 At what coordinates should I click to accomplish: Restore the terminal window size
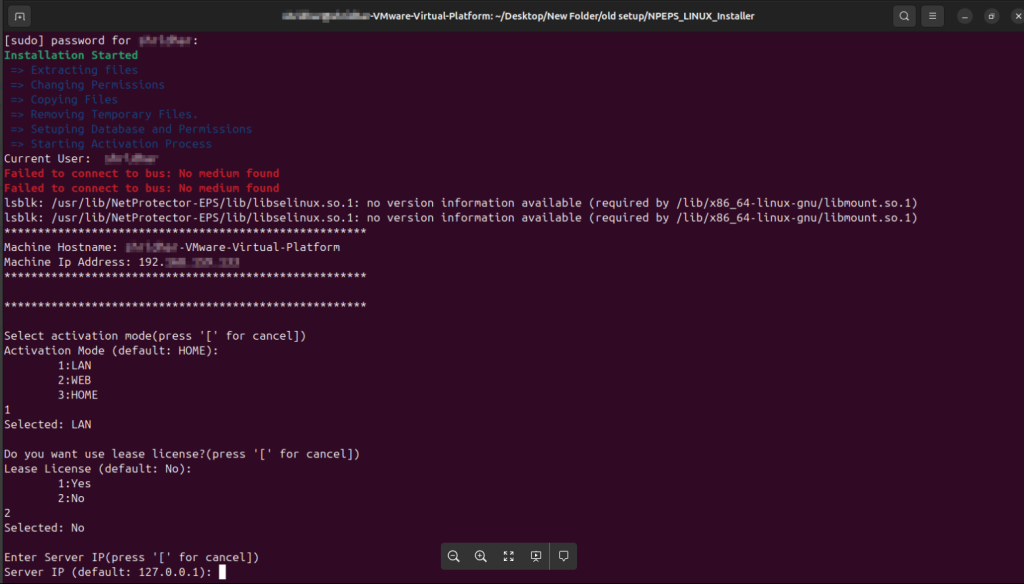(x=990, y=16)
